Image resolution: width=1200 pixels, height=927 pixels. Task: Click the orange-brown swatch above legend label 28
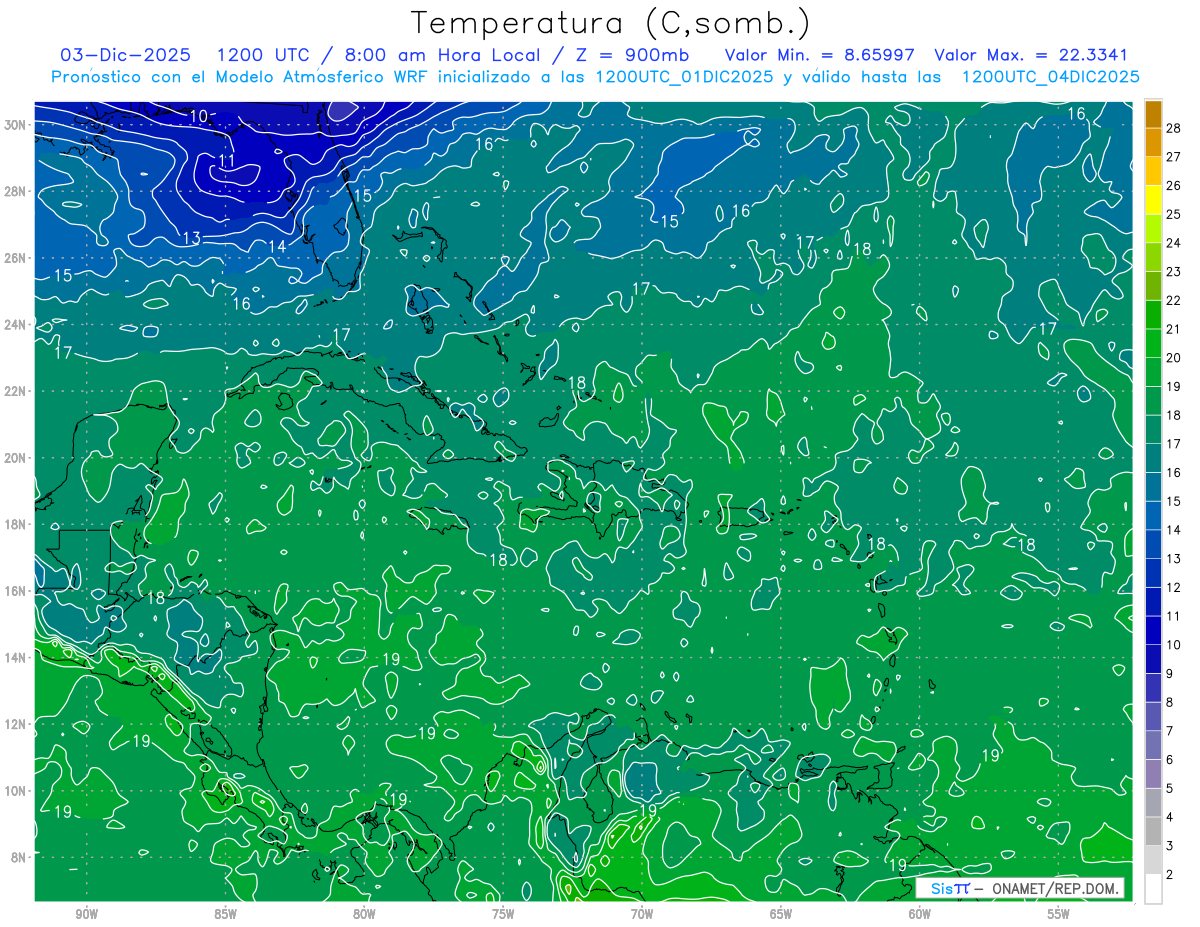[x=1153, y=113]
